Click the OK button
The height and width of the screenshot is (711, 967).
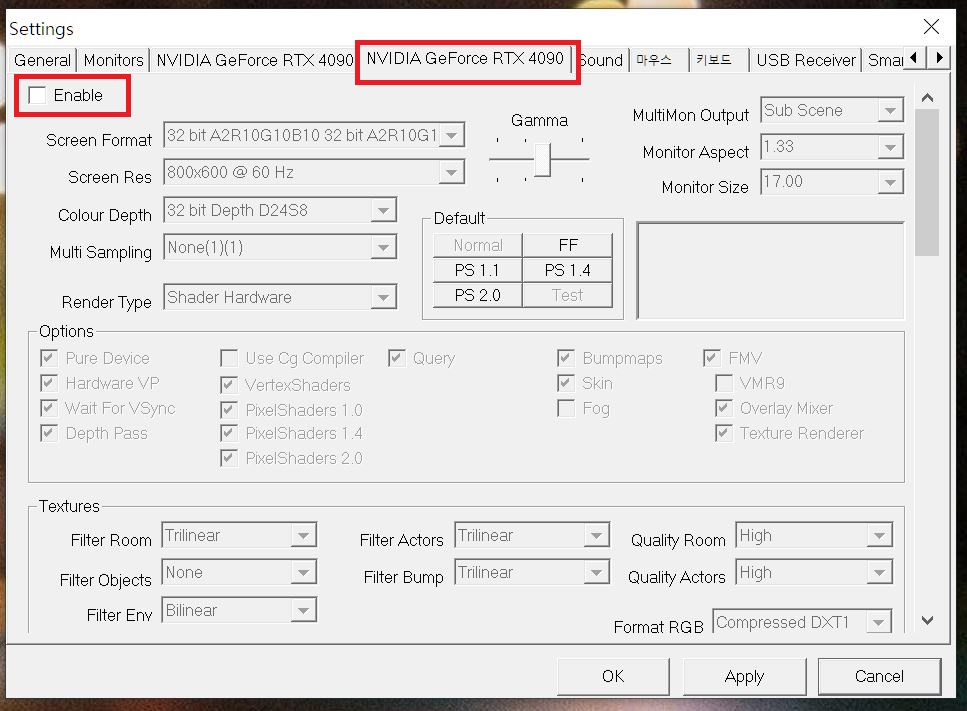click(613, 676)
